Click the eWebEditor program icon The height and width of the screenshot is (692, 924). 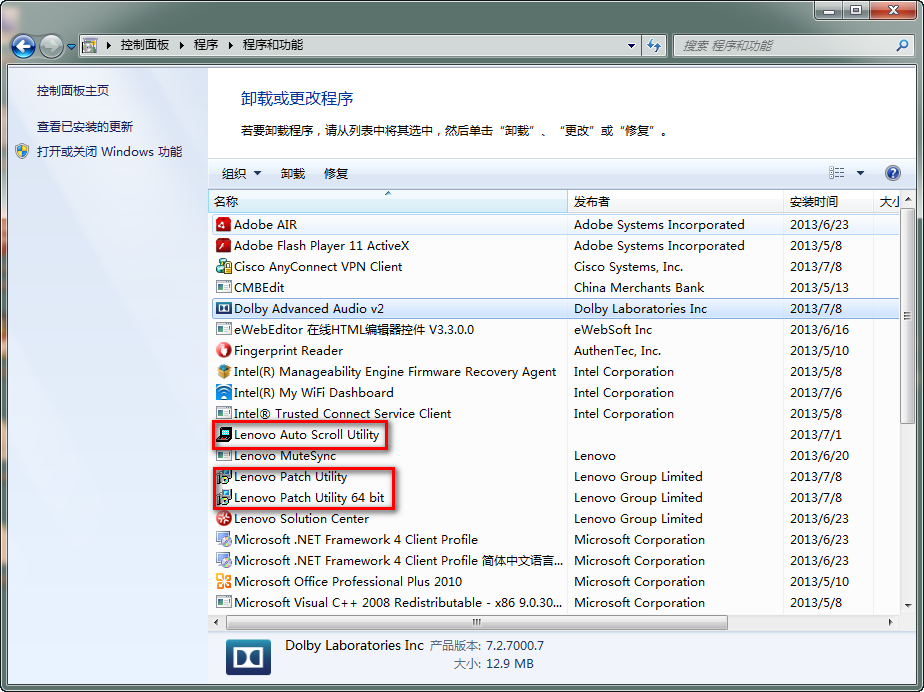[x=223, y=329]
